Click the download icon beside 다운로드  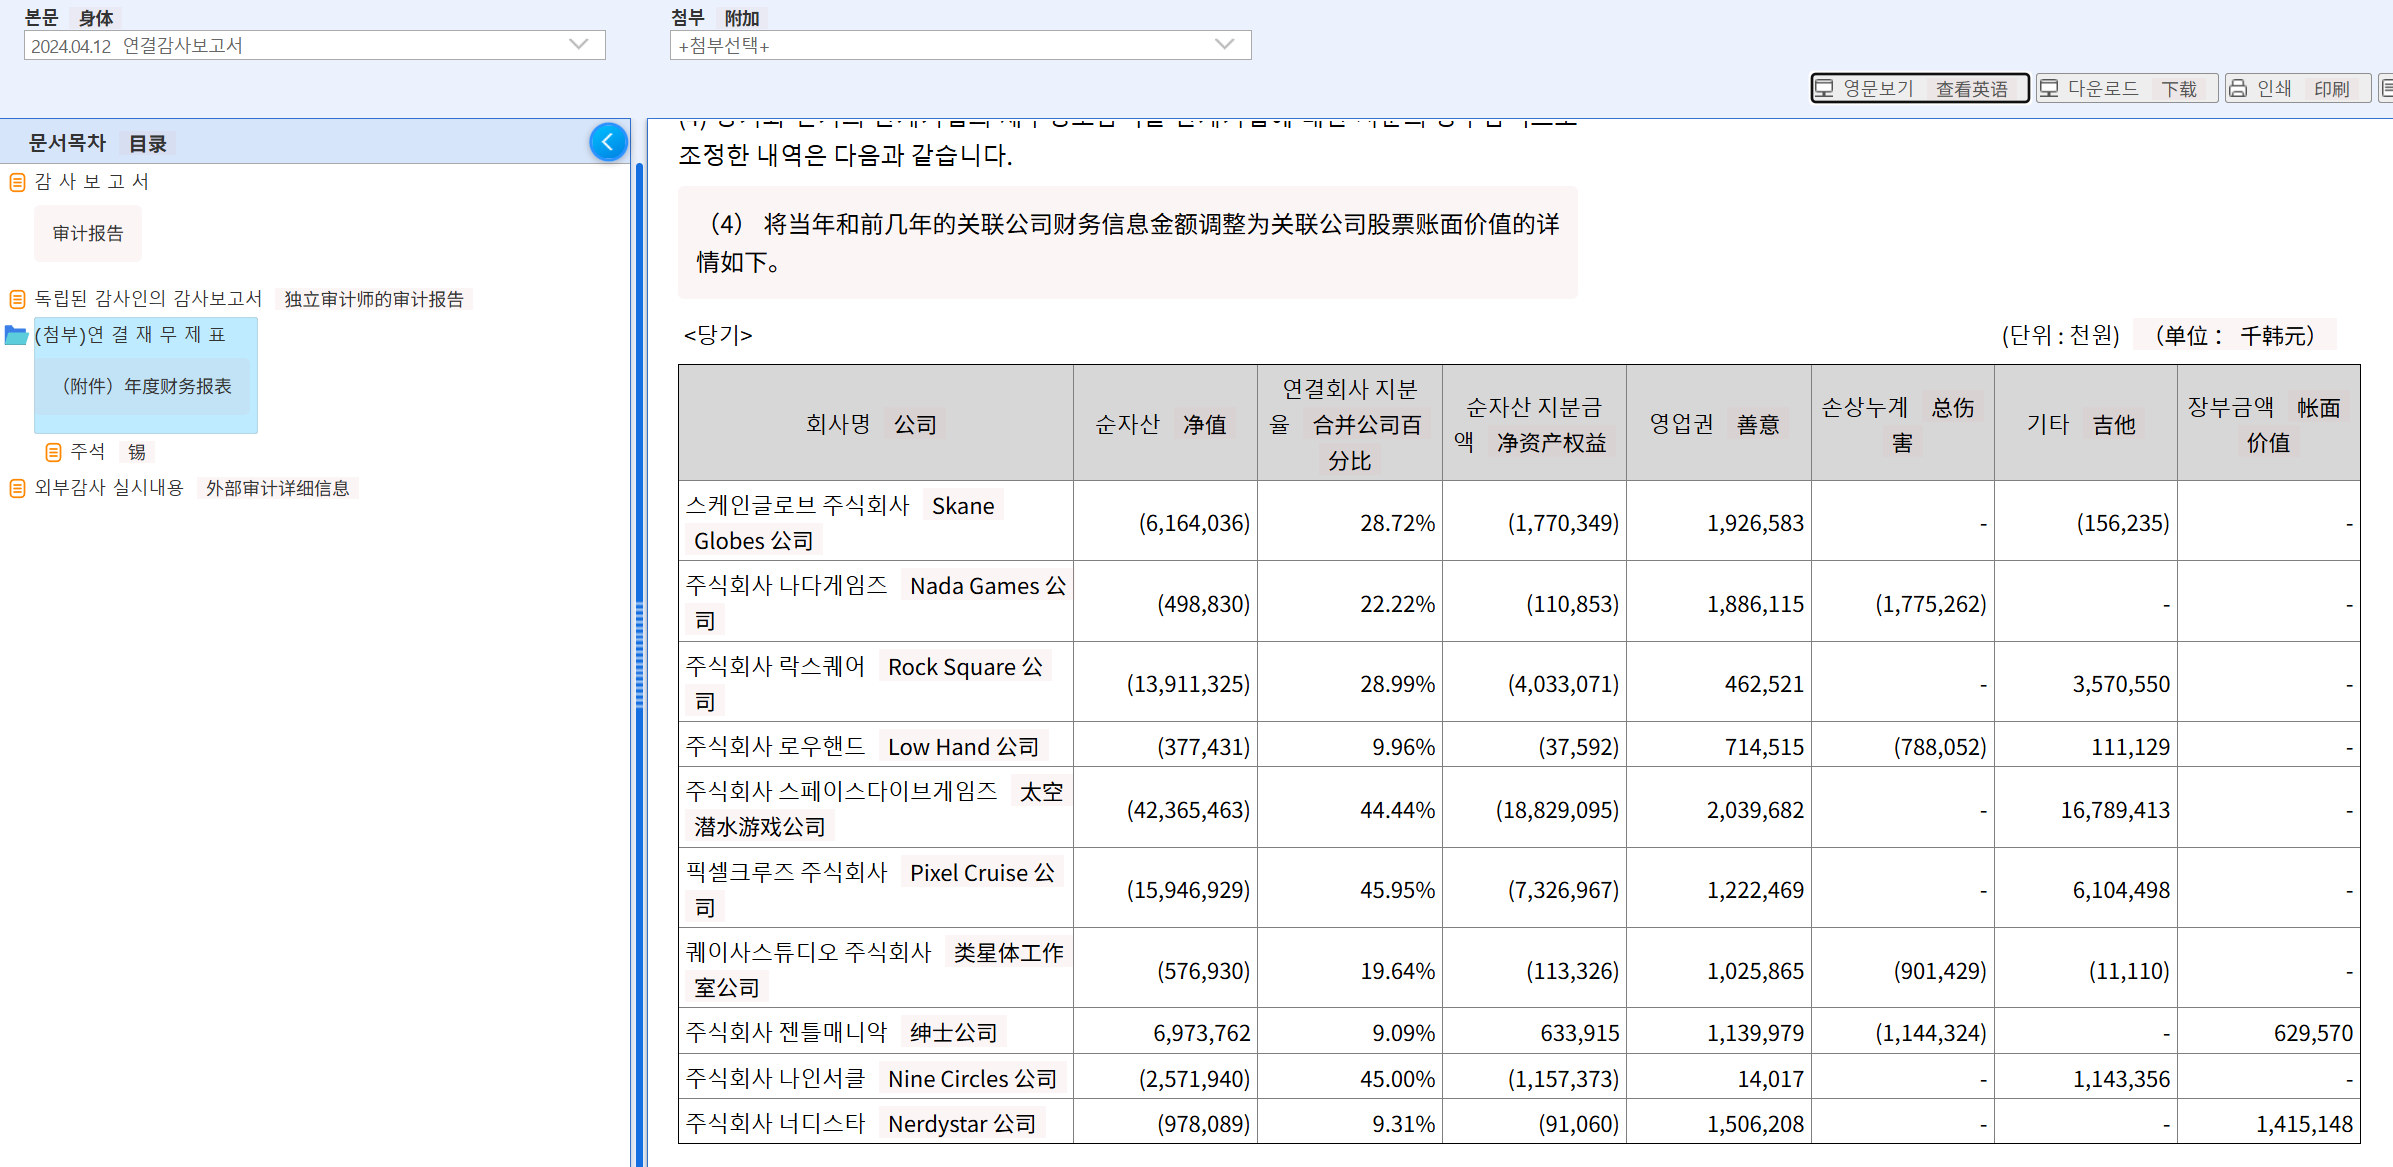[x=2049, y=88]
